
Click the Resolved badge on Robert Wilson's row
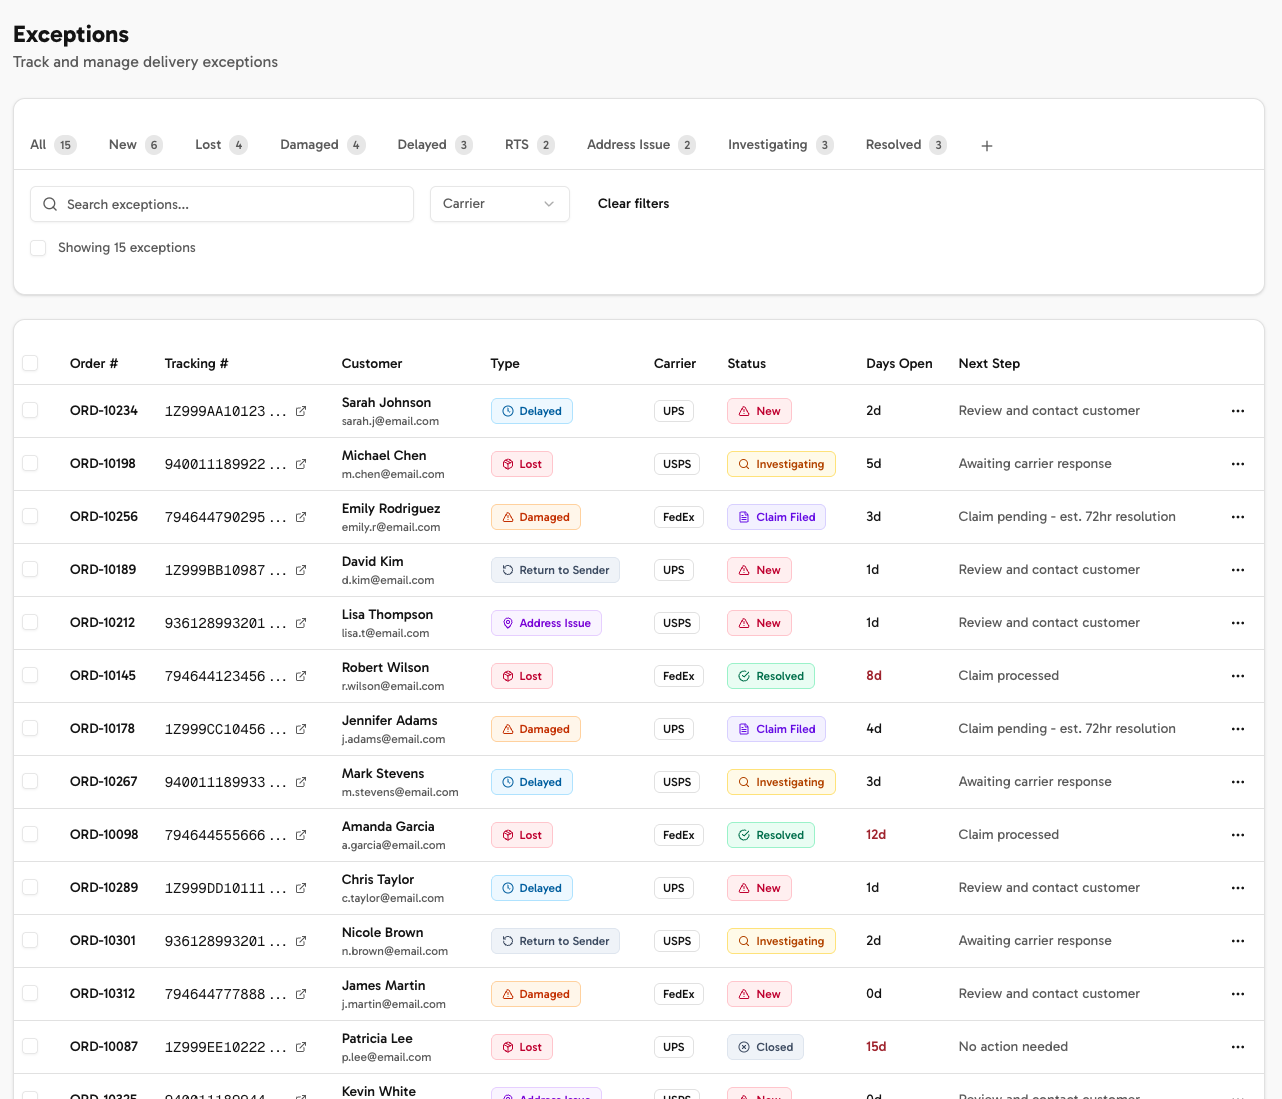click(770, 676)
